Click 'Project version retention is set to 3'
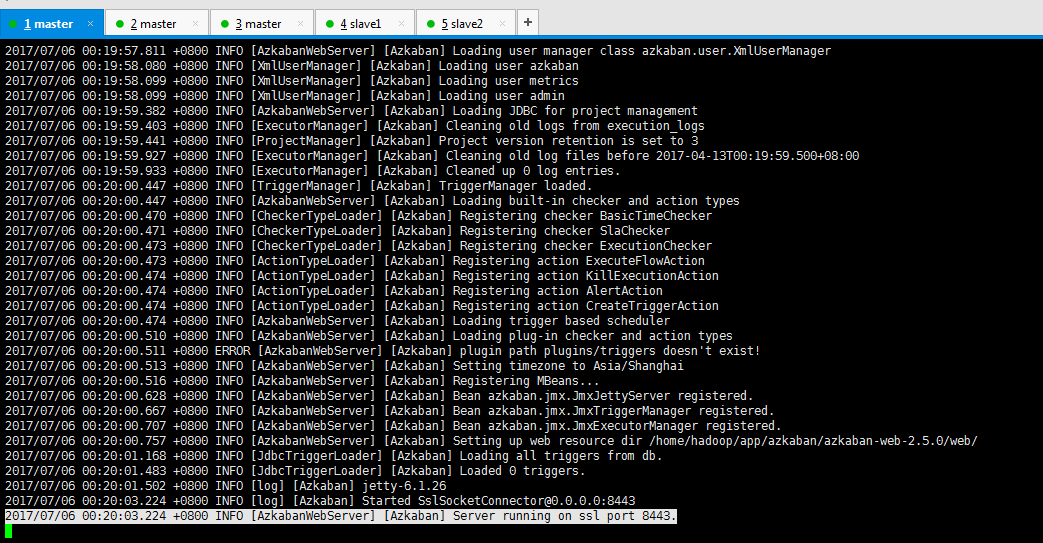Screen dimensions: 1043x543 568,140
